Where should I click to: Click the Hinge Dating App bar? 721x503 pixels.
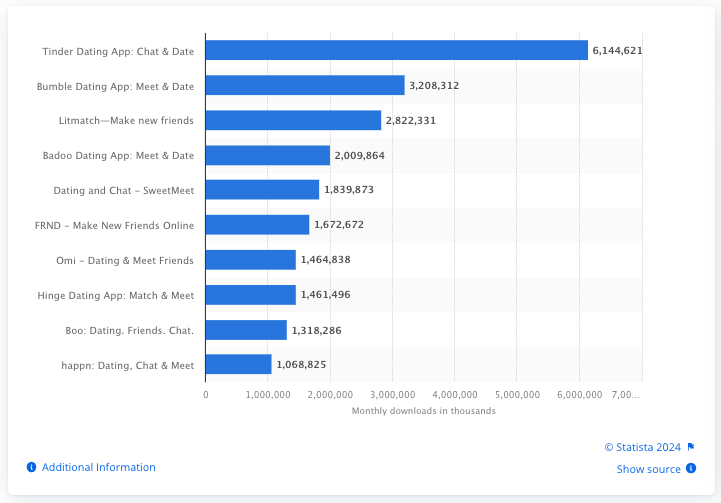click(x=251, y=295)
